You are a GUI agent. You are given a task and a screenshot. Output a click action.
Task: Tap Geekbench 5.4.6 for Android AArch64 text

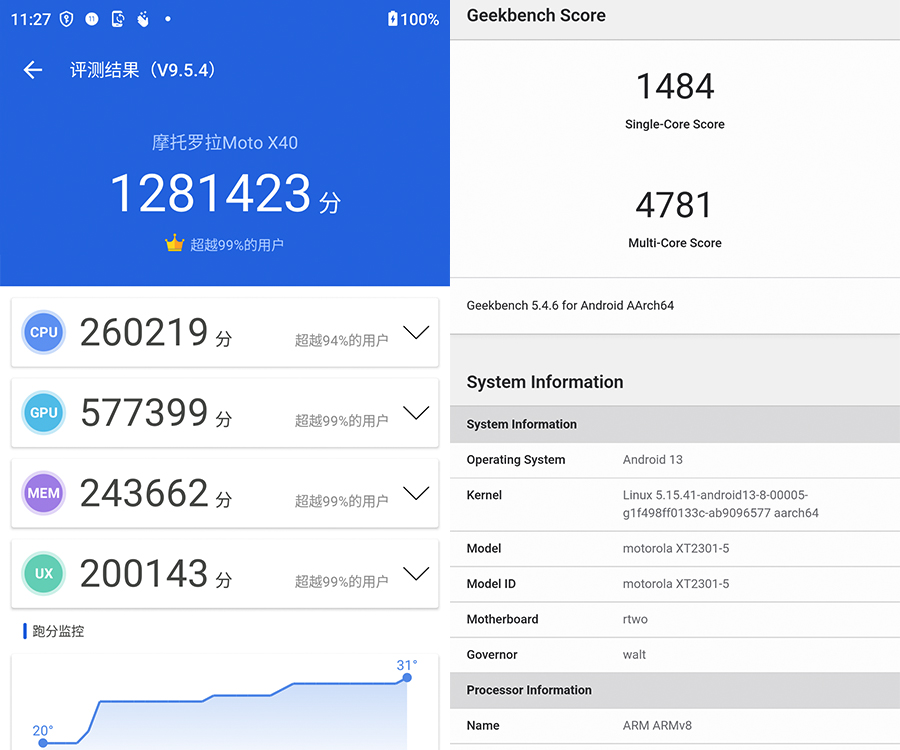pos(570,306)
